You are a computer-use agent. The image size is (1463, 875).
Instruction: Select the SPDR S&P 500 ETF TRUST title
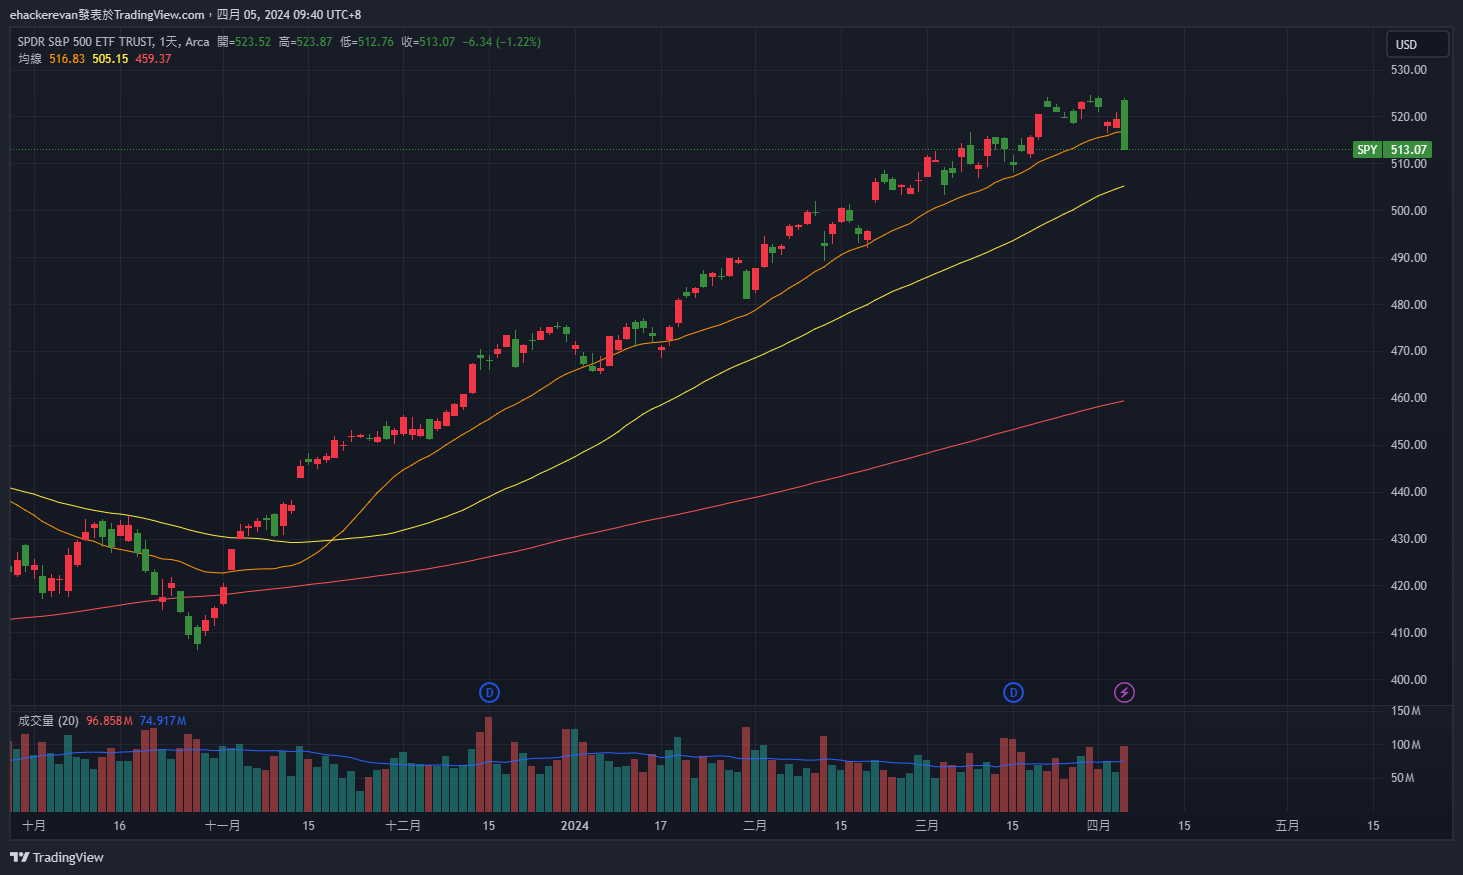pyautogui.click(x=85, y=42)
